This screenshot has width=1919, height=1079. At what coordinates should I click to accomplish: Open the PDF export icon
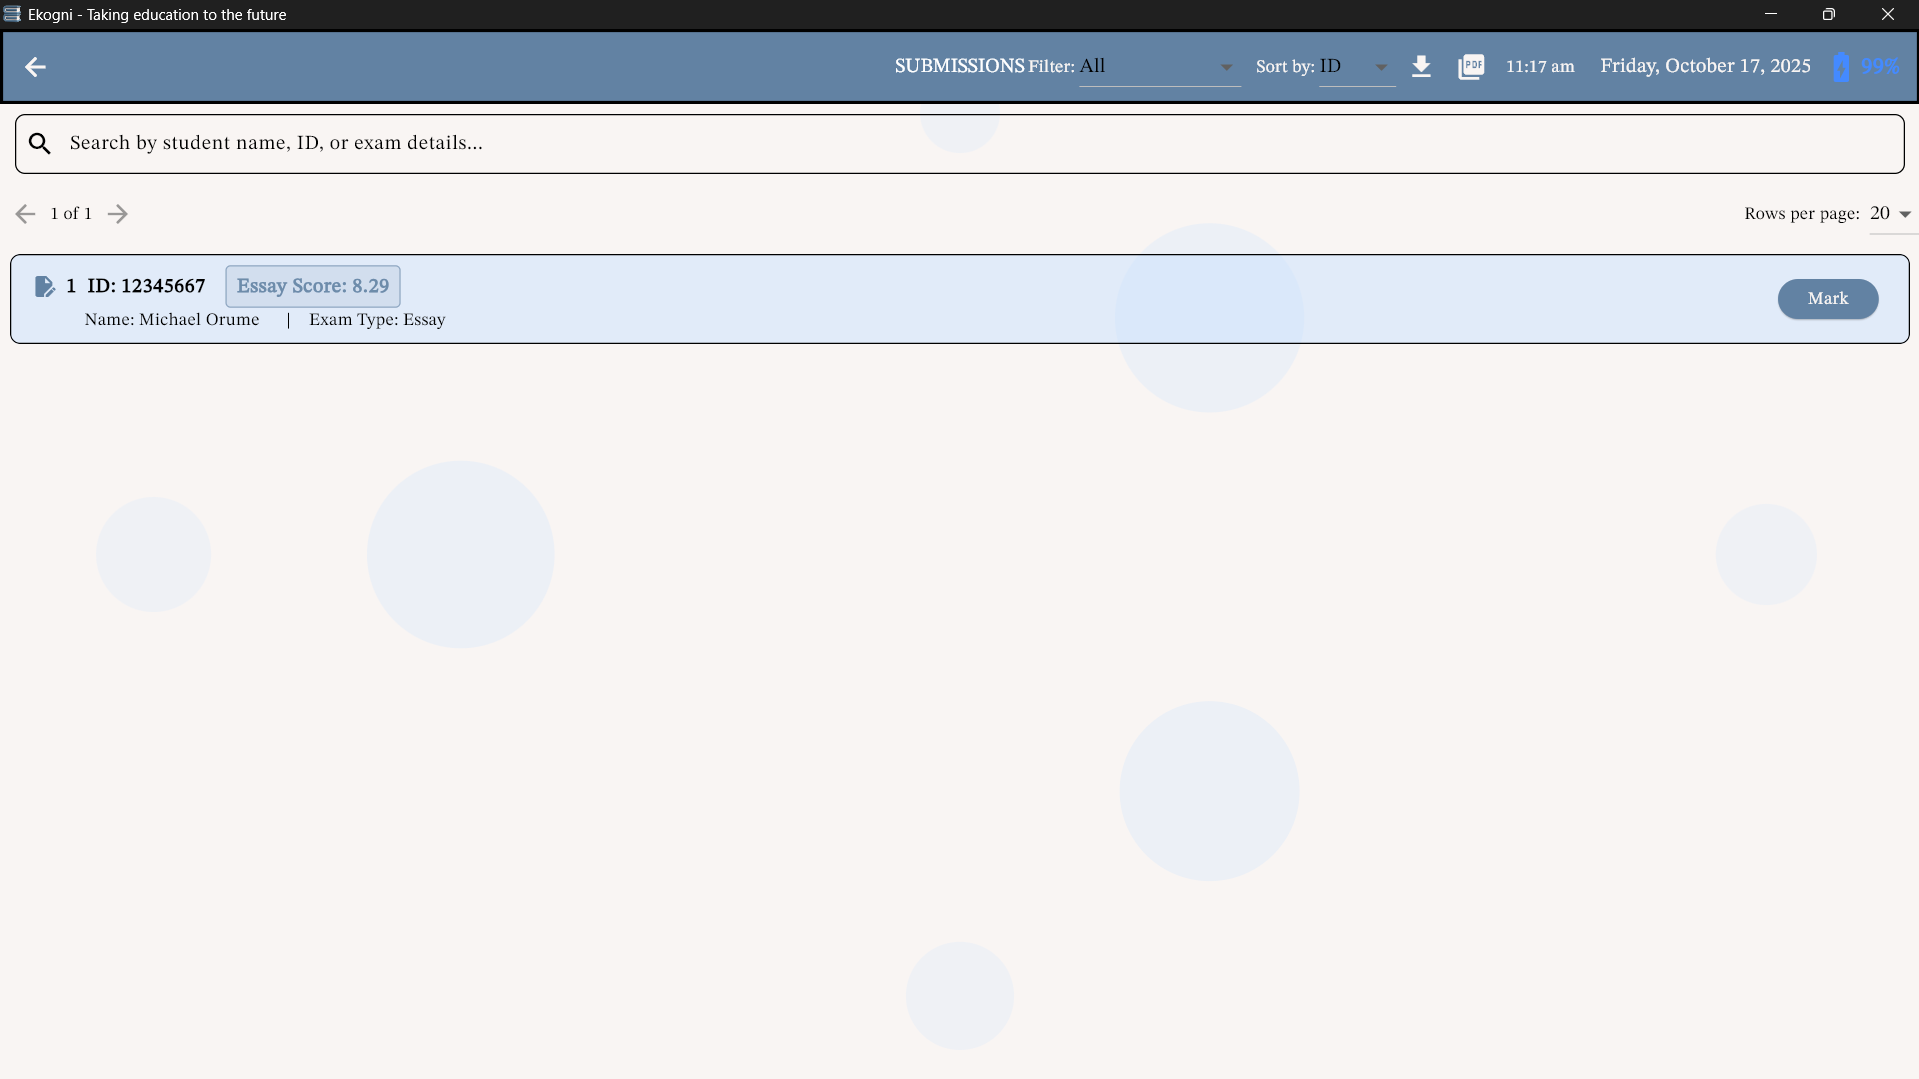[1471, 66]
